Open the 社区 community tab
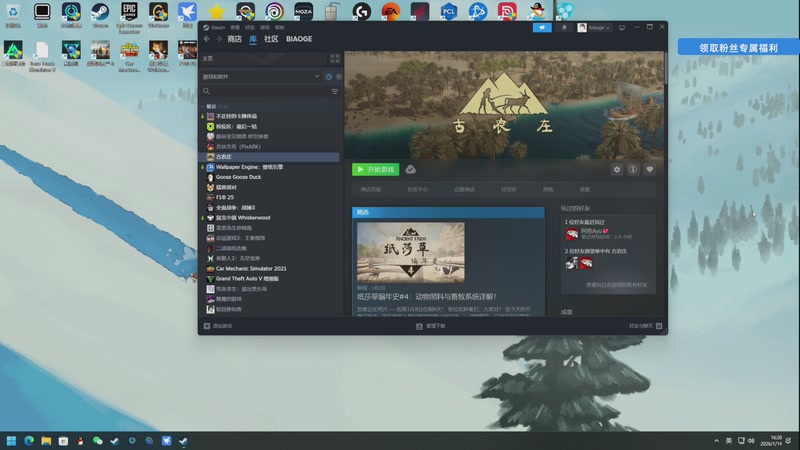 pyautogui.click(x=271, y=39)
